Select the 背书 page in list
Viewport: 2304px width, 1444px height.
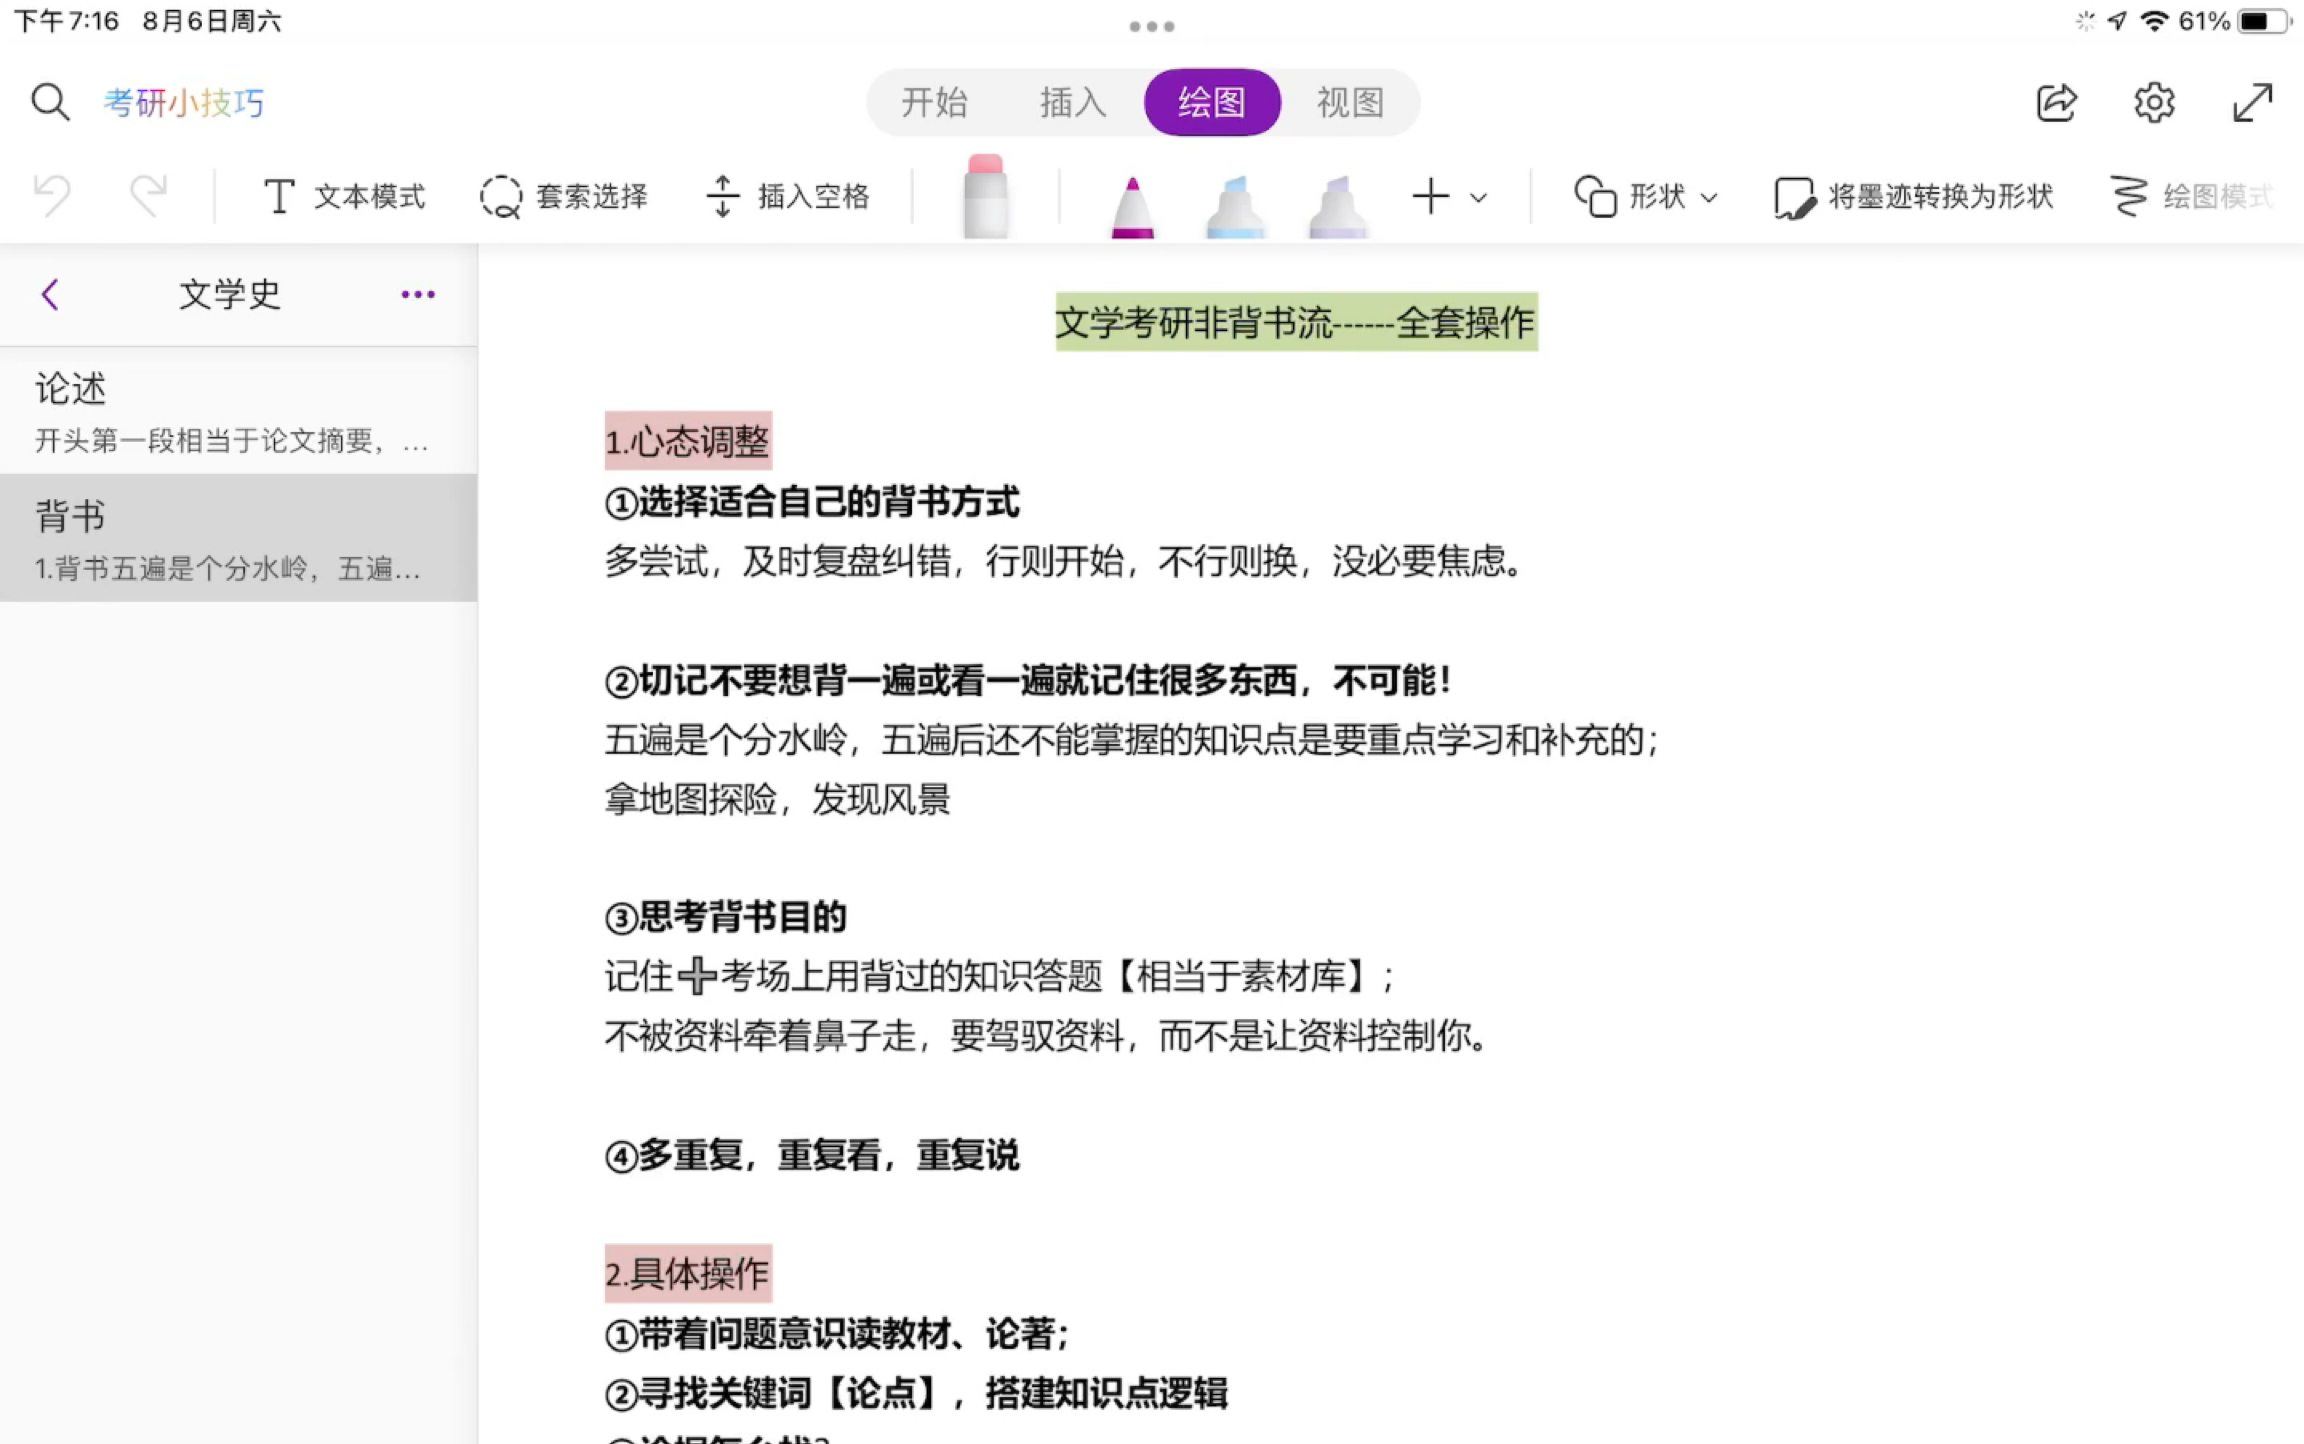coord(238,538)
